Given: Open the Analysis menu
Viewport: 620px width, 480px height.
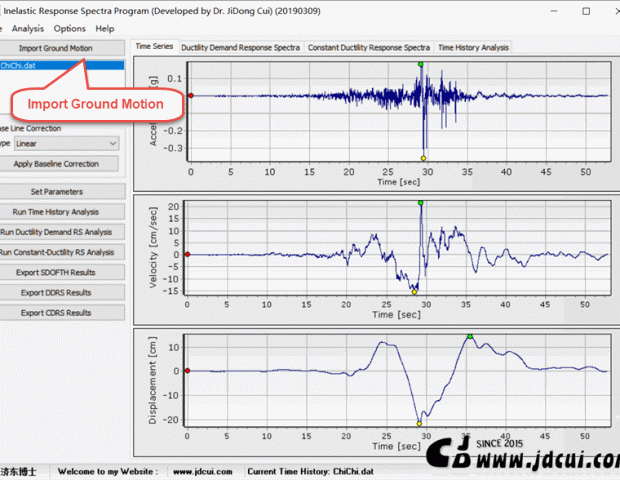Looking at the screenshot, I should click(28, 29).
